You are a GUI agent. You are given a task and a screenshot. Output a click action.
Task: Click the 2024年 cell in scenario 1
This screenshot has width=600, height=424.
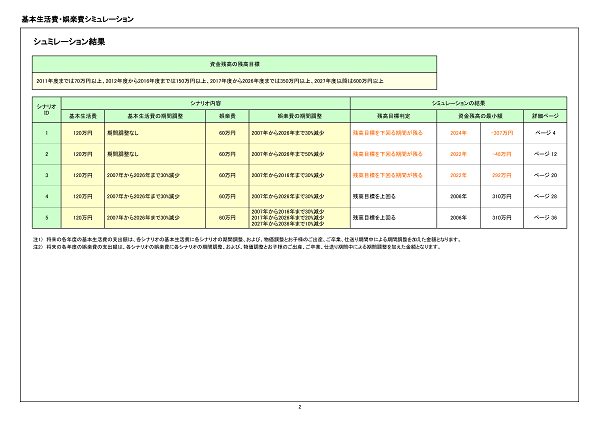click(x=458, y=132)
